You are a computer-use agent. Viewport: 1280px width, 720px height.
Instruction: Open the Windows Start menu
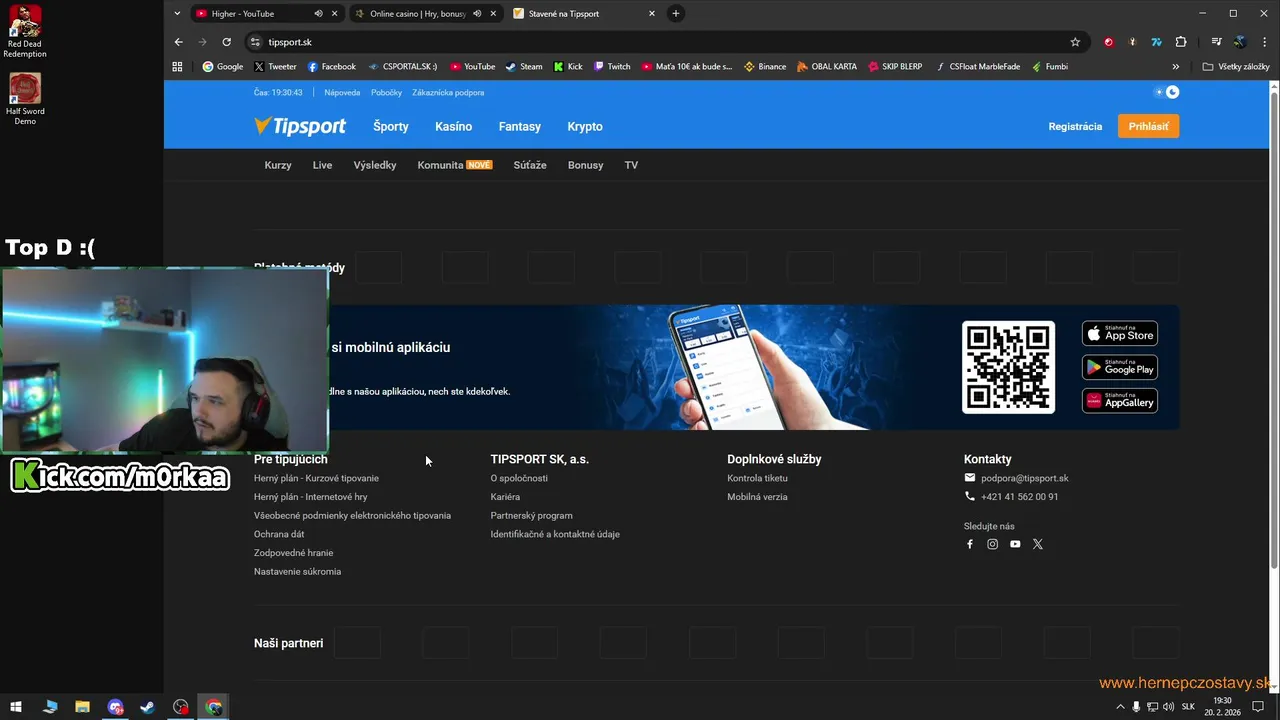point(16,707)
